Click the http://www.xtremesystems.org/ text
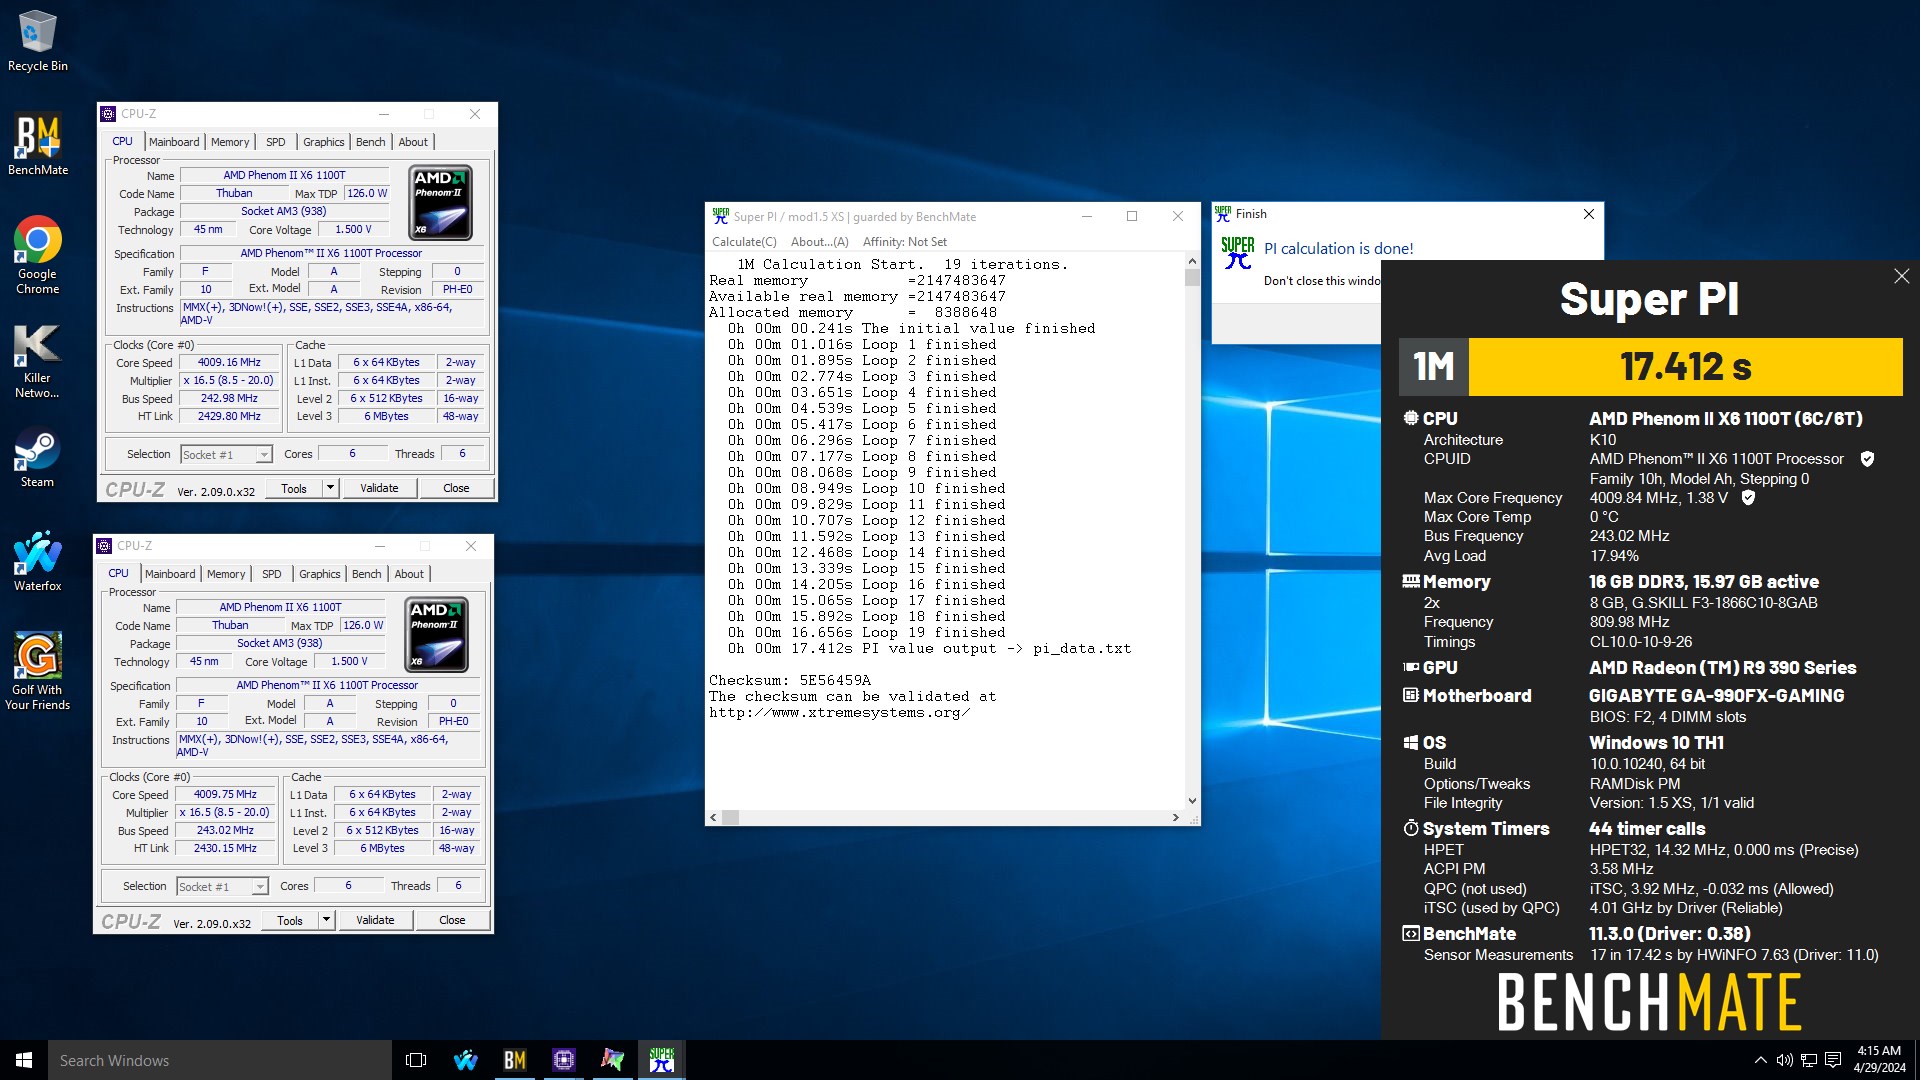The image size is (1920, 1080). pyautogui.click(x=839, y=713)
